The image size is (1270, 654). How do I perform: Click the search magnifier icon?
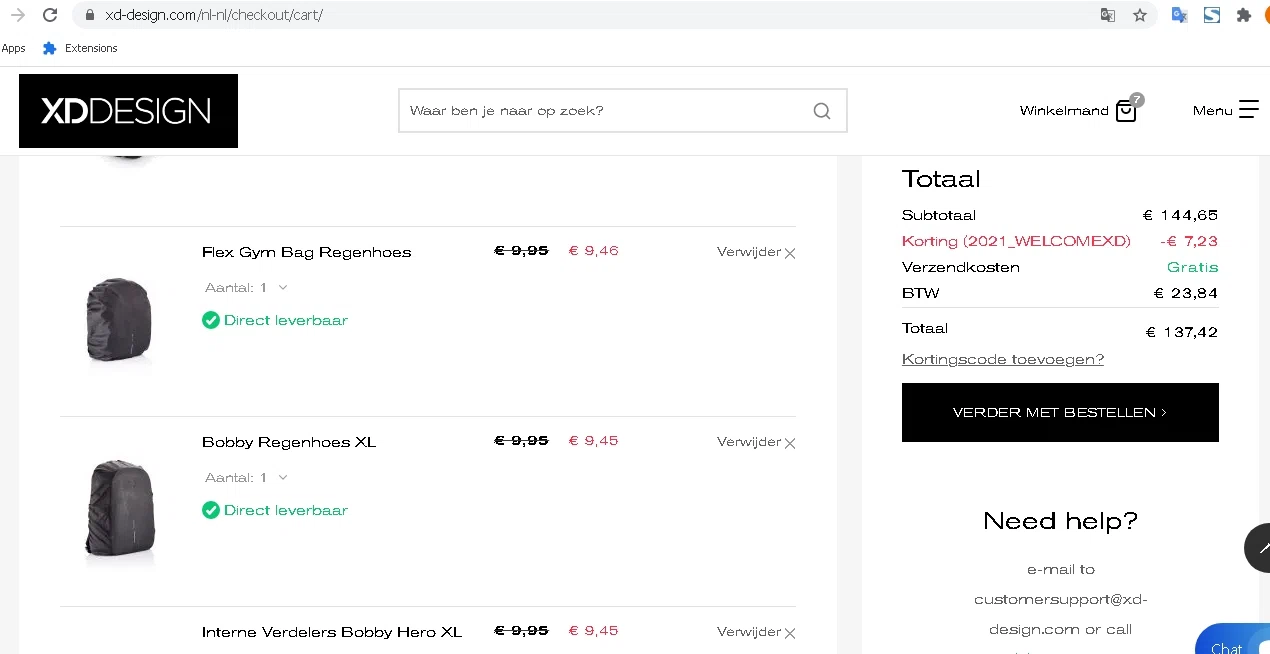(x=822, y=111)
